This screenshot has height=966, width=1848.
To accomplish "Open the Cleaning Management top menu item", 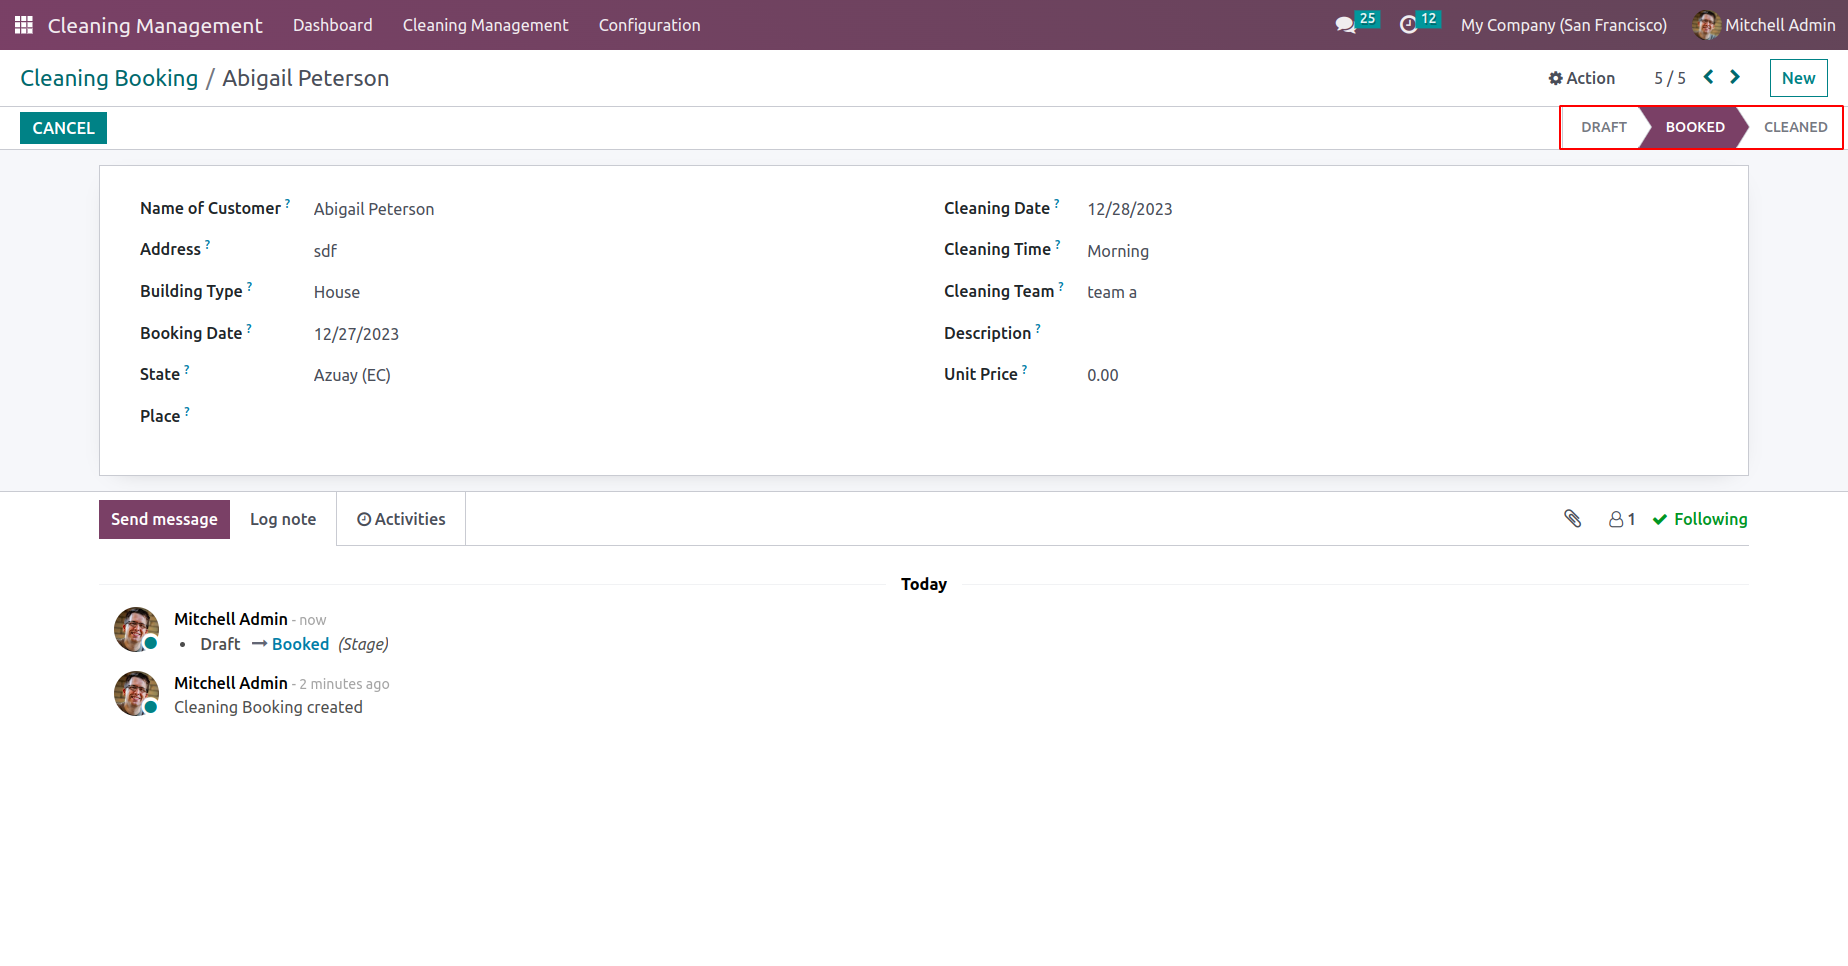I will click(x=486, y=25).
